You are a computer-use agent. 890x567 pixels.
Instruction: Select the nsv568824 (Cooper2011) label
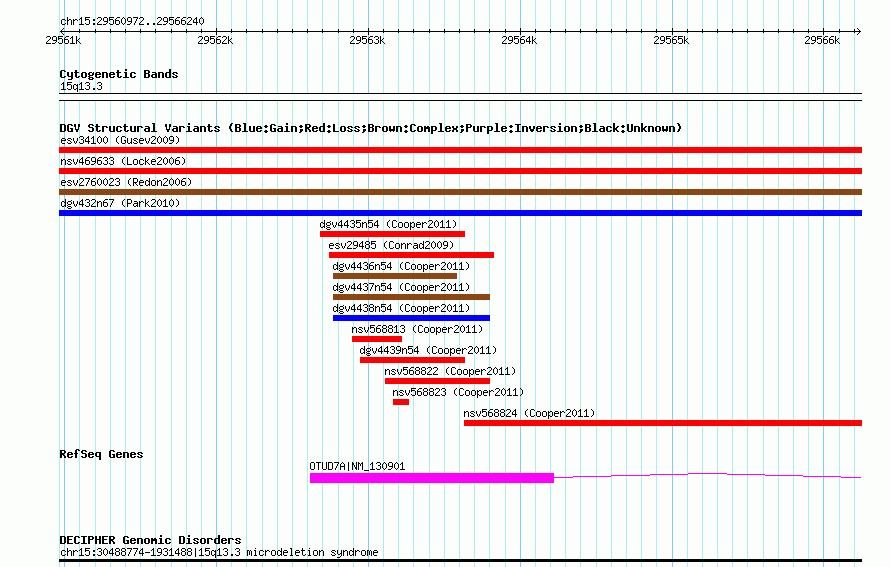(529, 413)
